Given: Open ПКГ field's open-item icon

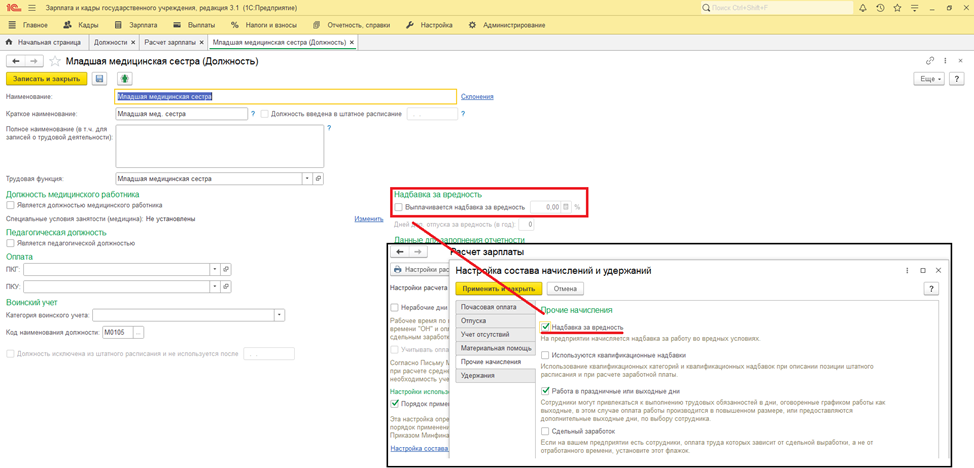Looking at the screenshot, I should click(226, 269).
